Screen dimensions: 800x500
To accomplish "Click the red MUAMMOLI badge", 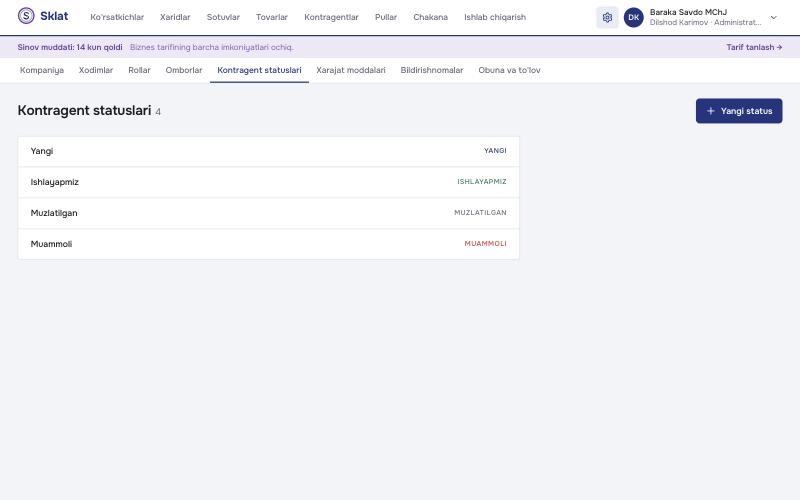I will click(x=485, y=244).
